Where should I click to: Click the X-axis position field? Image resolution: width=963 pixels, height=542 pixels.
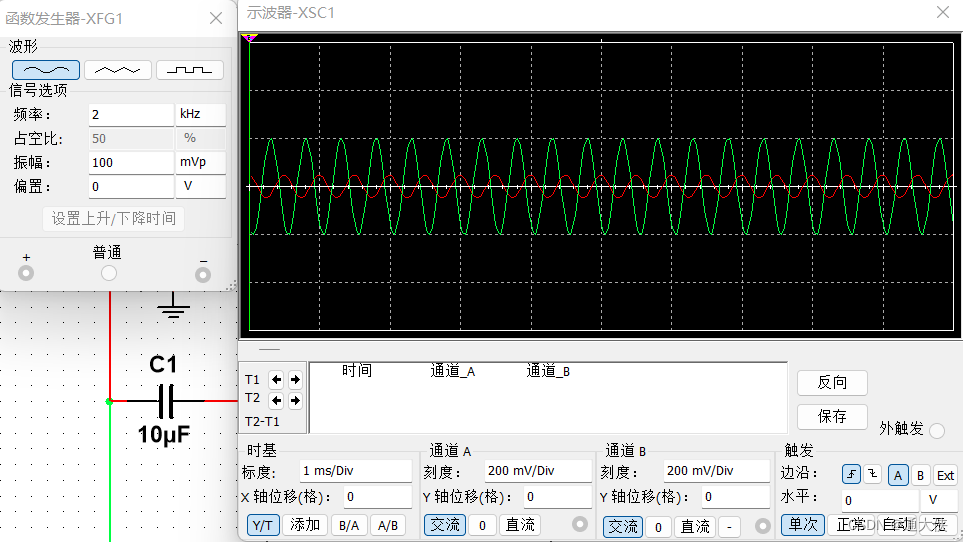coord(378,497)
